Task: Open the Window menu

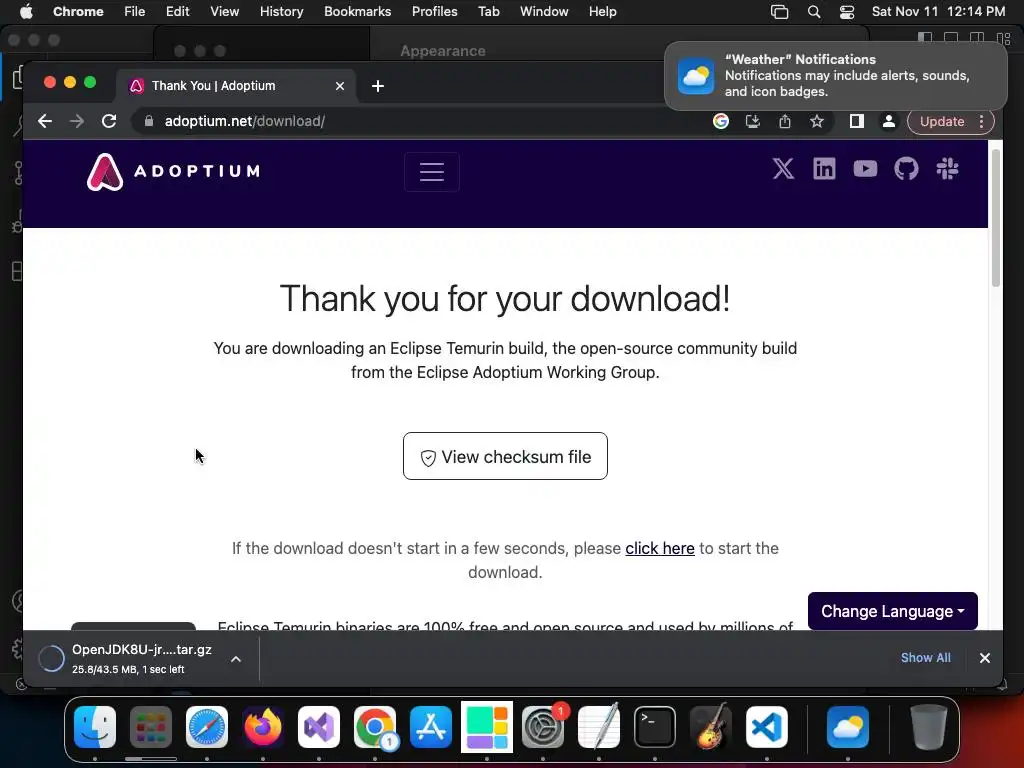Action: (x=544, y=12)
